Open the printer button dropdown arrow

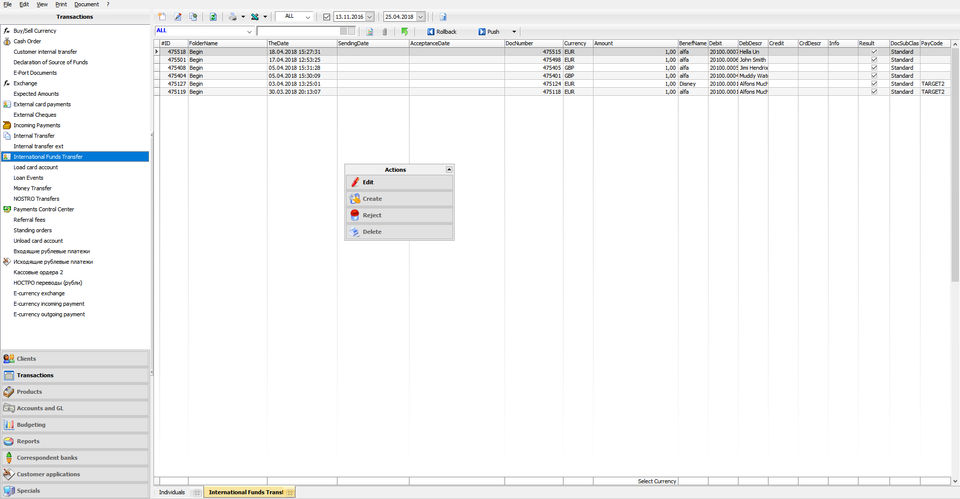pos(243,17)
